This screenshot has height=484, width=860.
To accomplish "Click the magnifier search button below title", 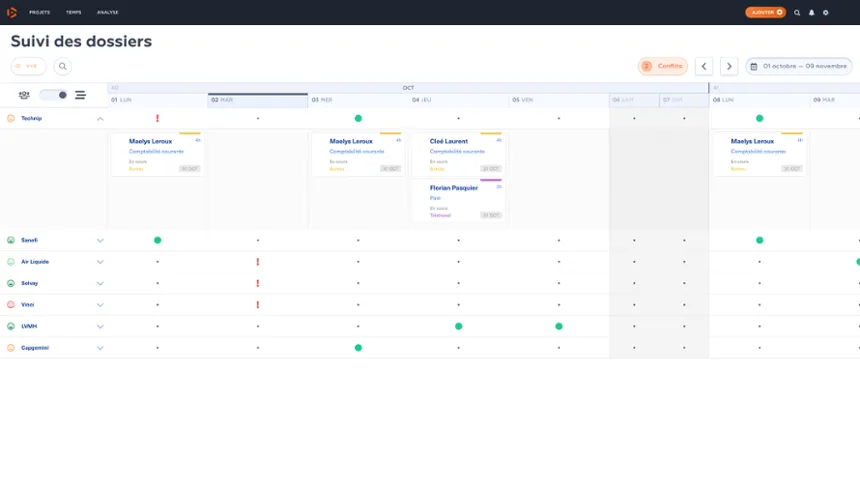I will click(63, 66).
